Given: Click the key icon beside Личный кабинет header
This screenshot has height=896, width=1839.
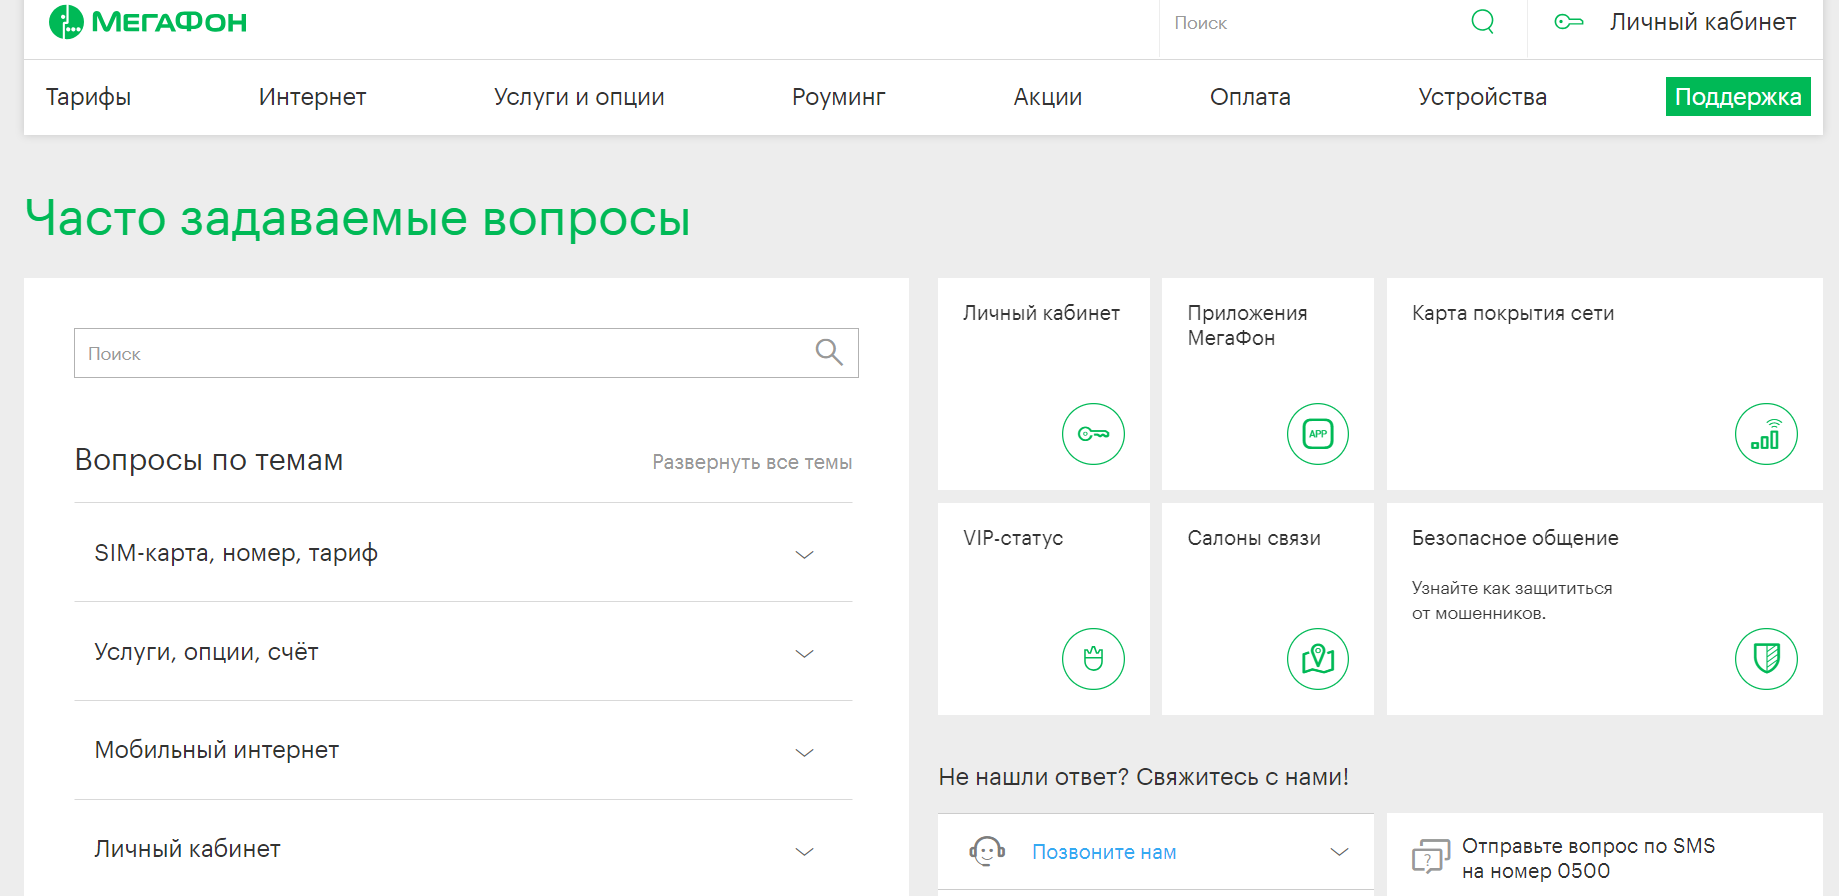Looking at the screenshot, I should [1569, 22].
